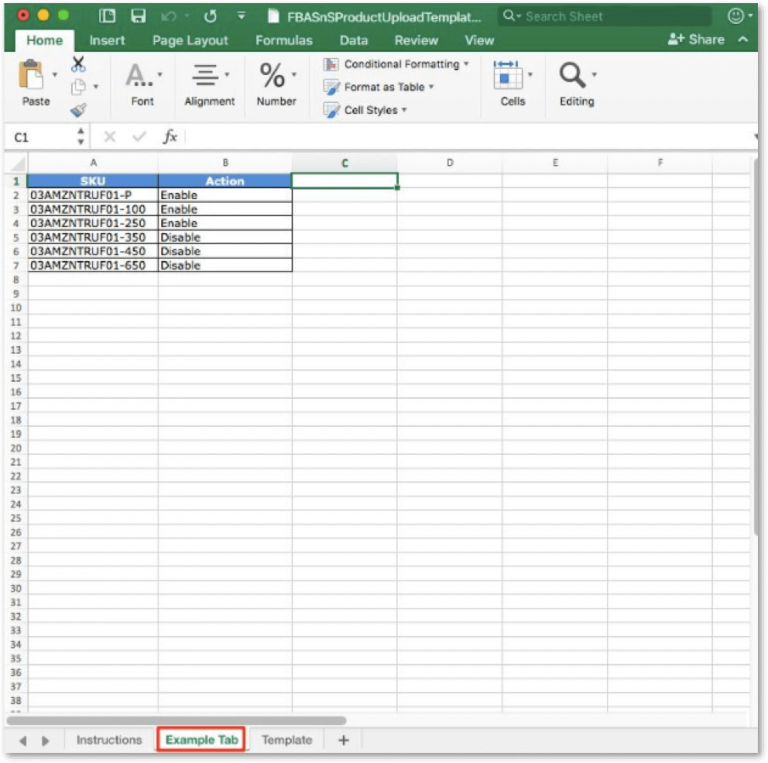The image size is (768, 763).
Task: Click the Search Sheet field
Action: click(x=605, y=16)
